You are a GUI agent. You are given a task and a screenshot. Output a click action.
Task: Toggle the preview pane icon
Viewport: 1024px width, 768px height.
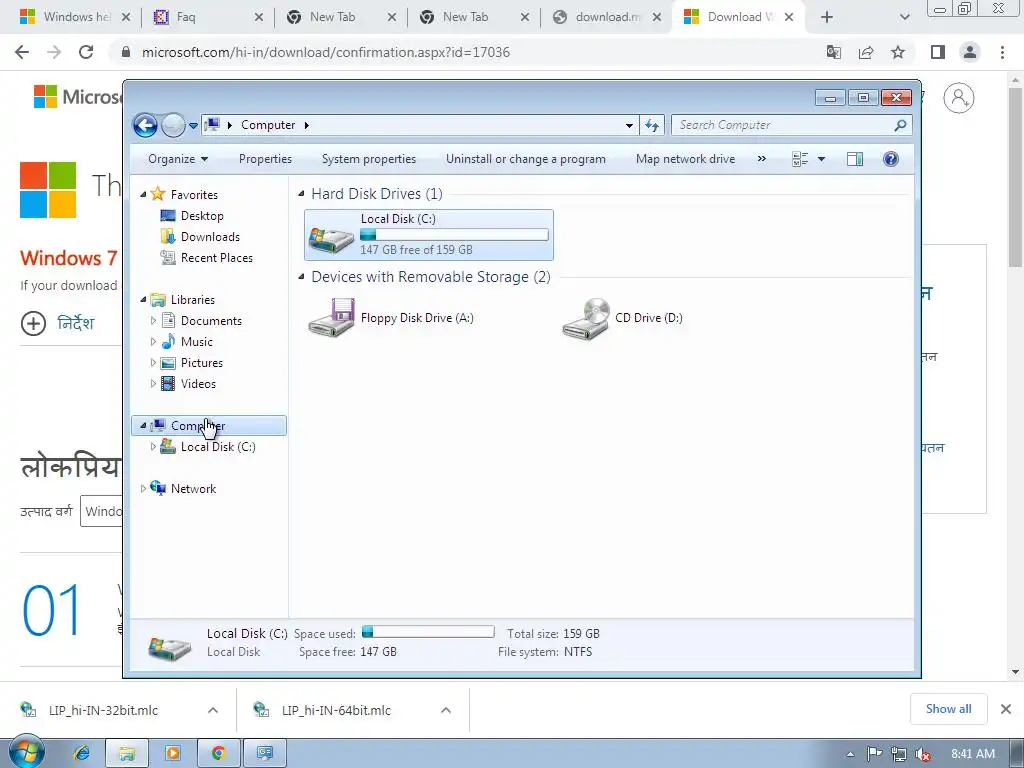855,159
